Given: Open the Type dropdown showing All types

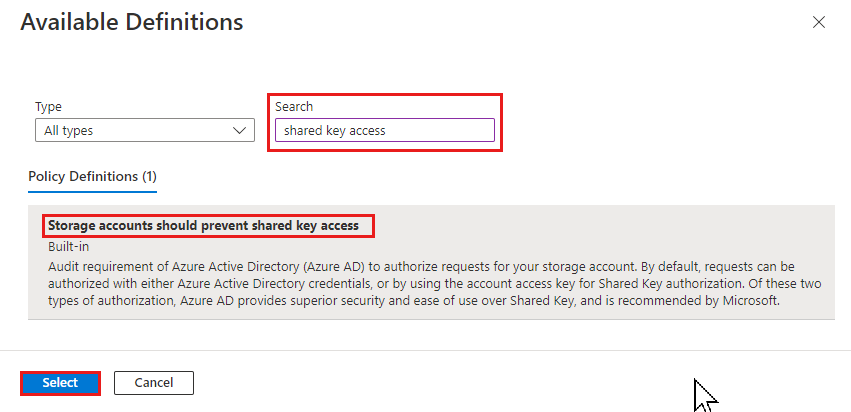Looking at the screenshot, I should click(145, 131).
